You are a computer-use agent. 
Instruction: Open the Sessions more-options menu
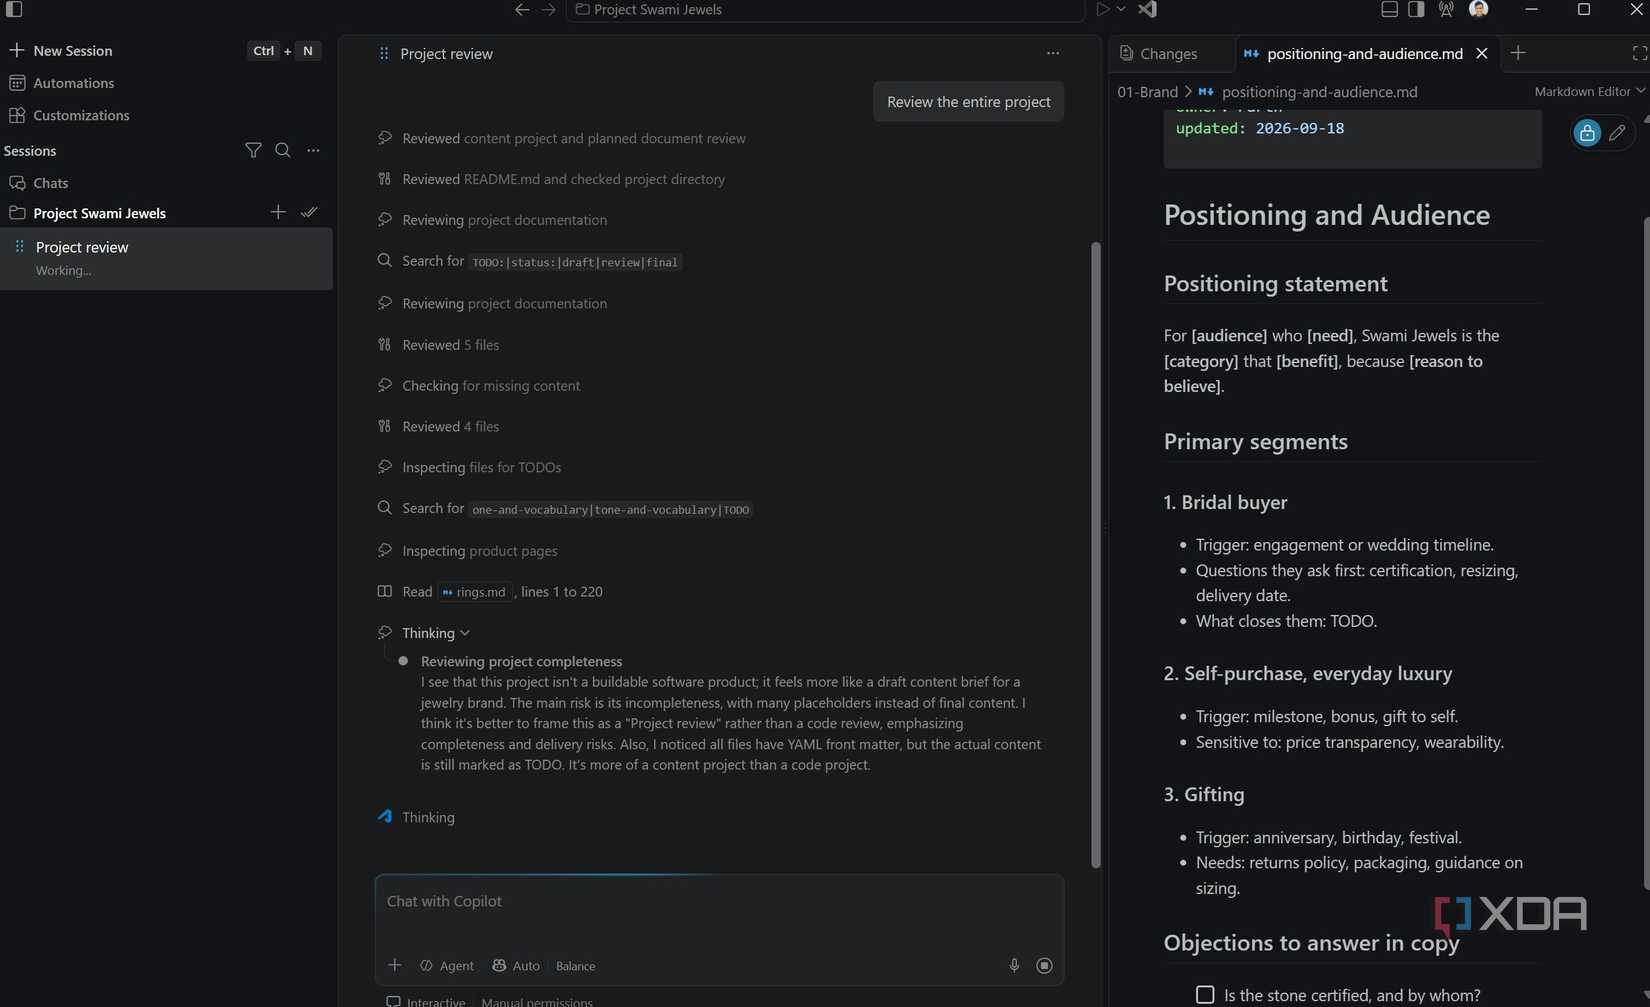313,150
